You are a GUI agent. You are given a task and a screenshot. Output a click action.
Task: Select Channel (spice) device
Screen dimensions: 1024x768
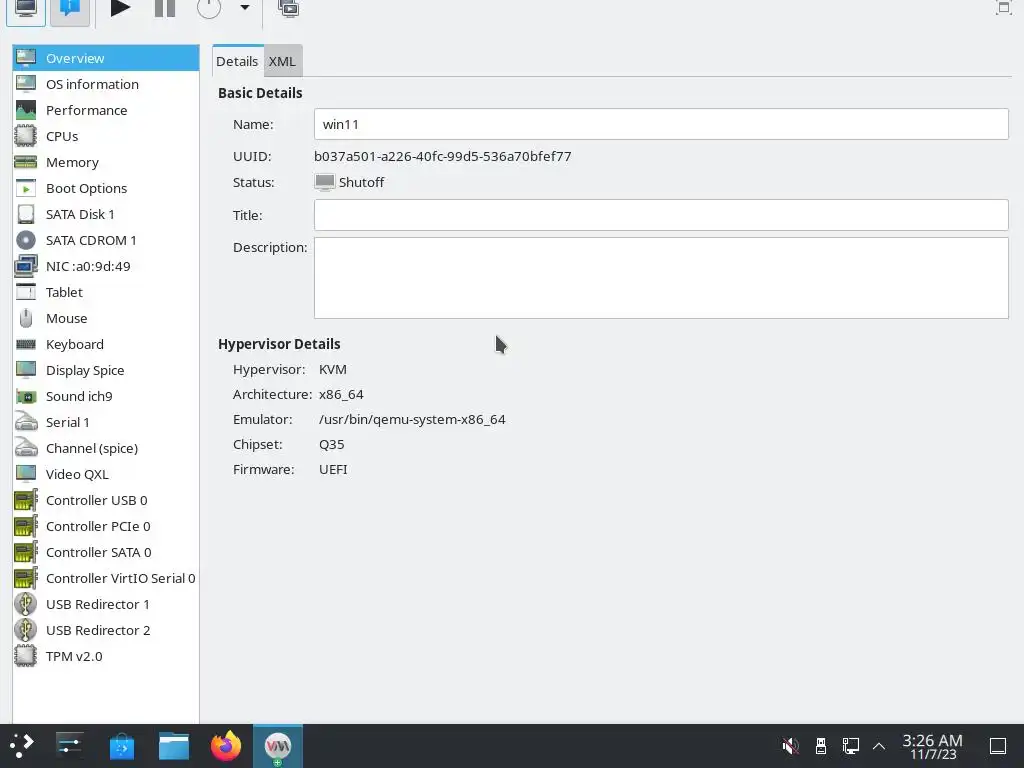106,449
